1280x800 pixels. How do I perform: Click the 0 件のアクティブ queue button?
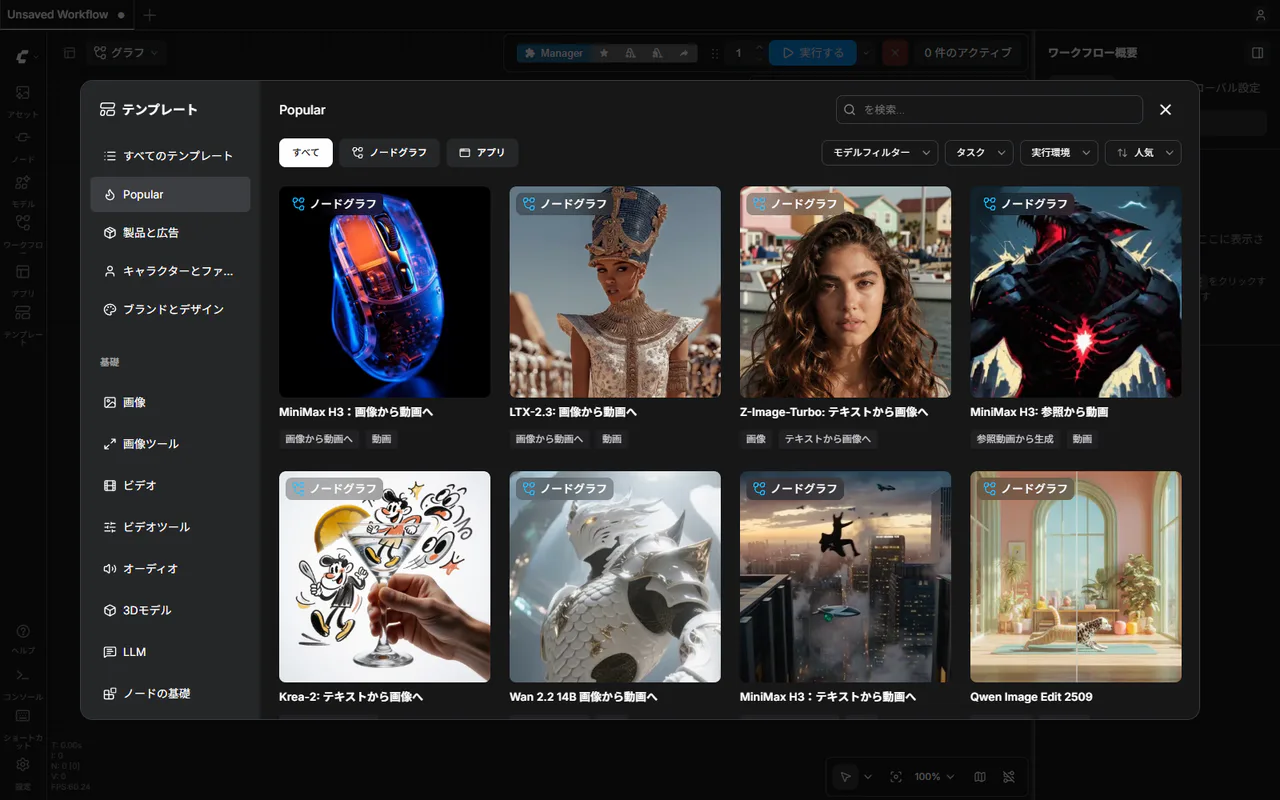coord(967,53)
